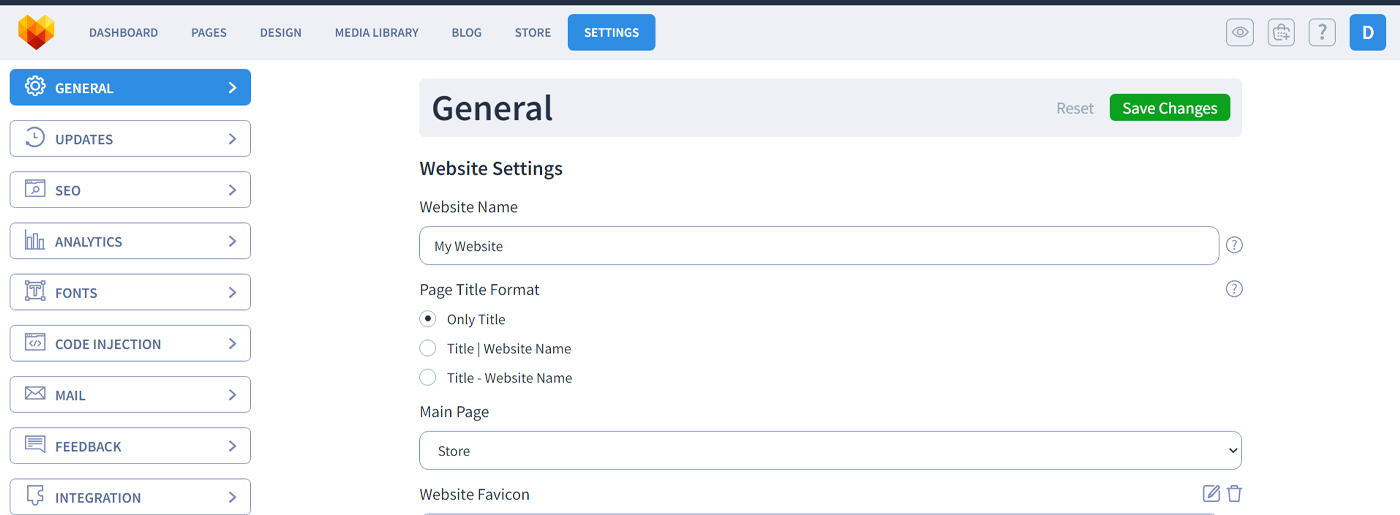Click help icon beside Page Title Format
Image resolution: width=1400 pixels, height=515 pixels.
[1234, 289]
